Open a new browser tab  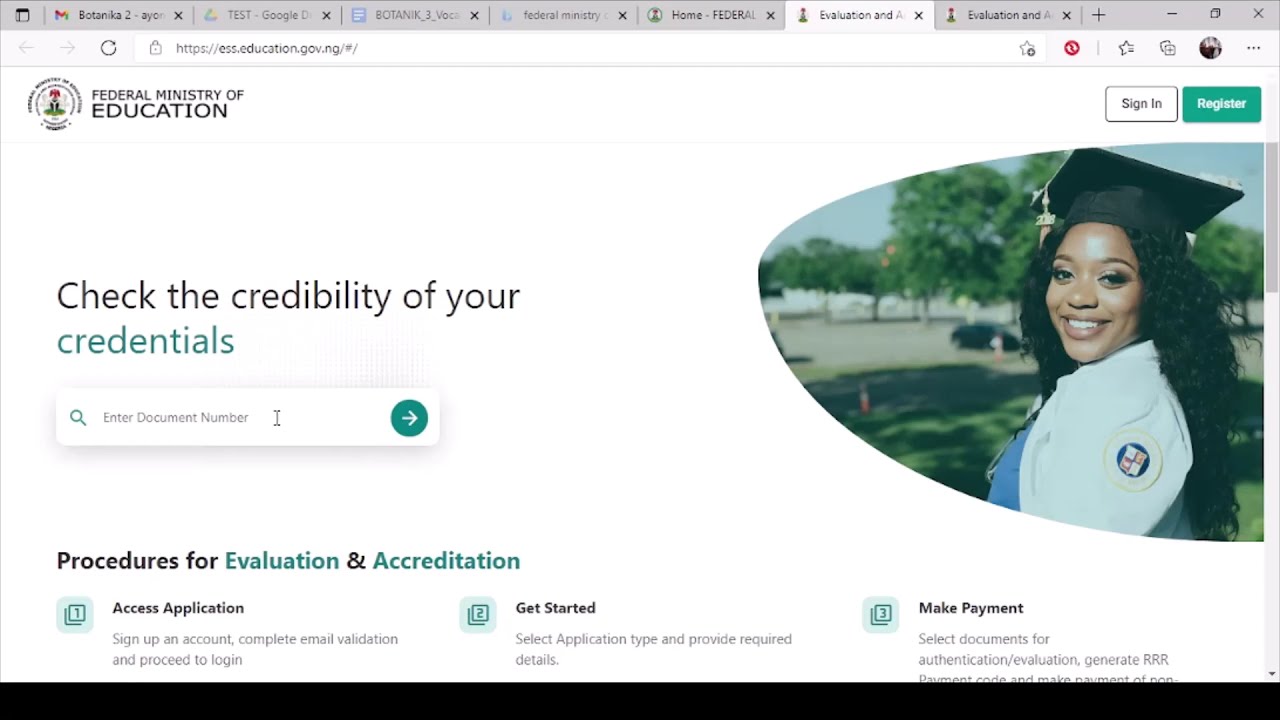(1098, 15)
